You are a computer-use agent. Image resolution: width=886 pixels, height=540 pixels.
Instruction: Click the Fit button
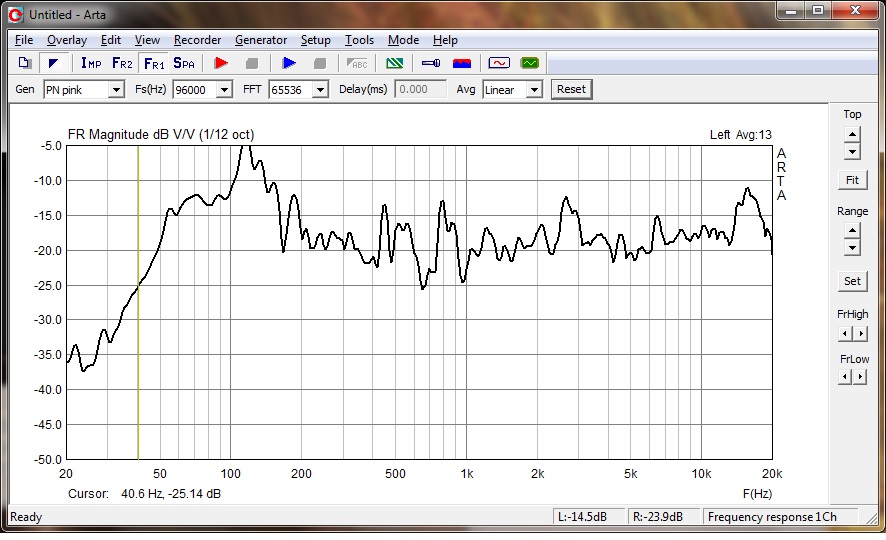852,180
